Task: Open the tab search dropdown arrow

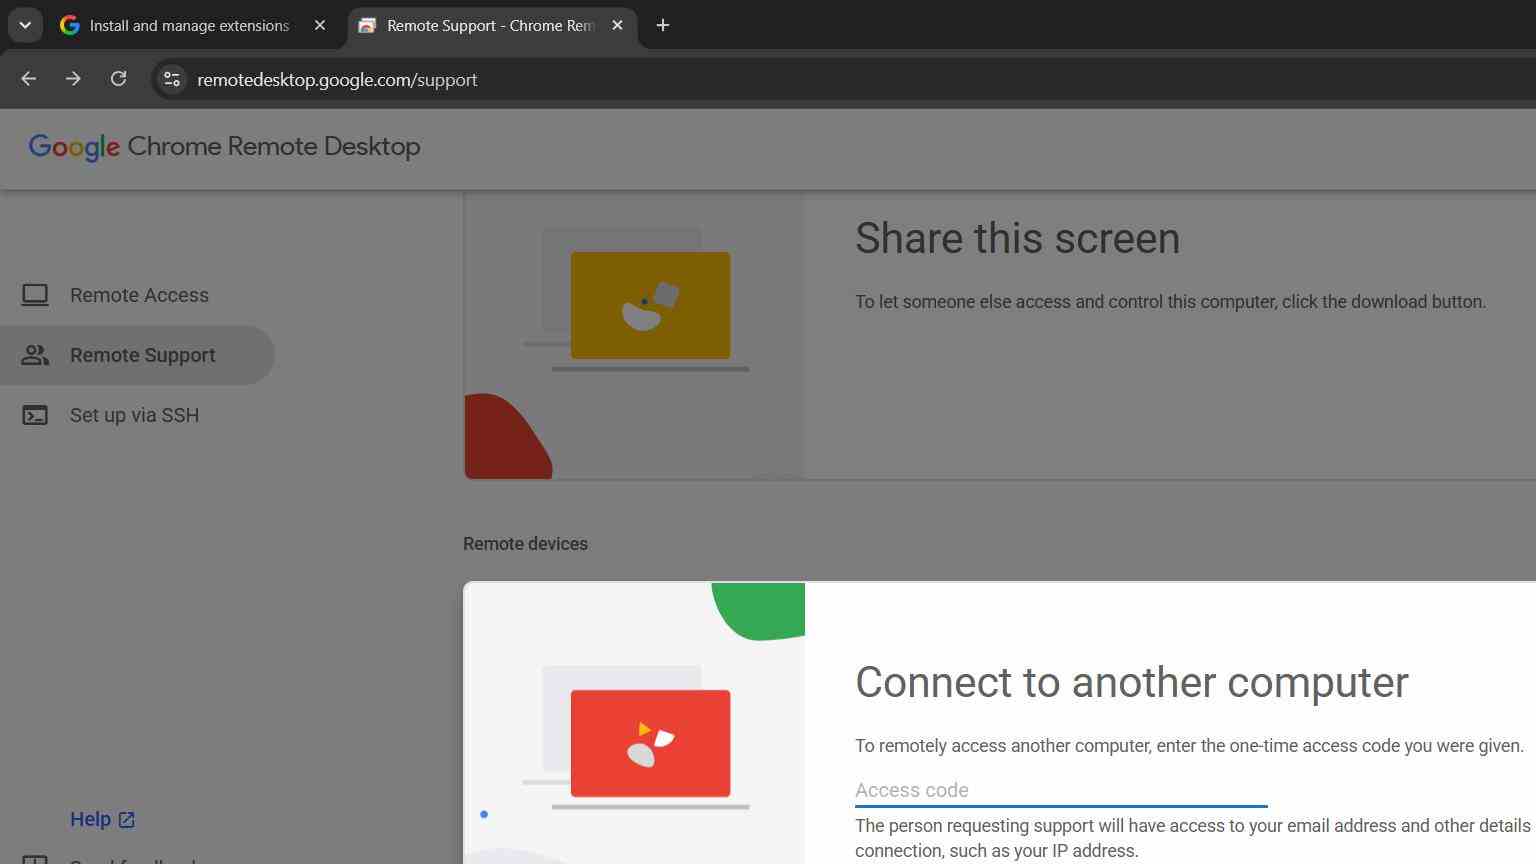Action: coord(25,25)
